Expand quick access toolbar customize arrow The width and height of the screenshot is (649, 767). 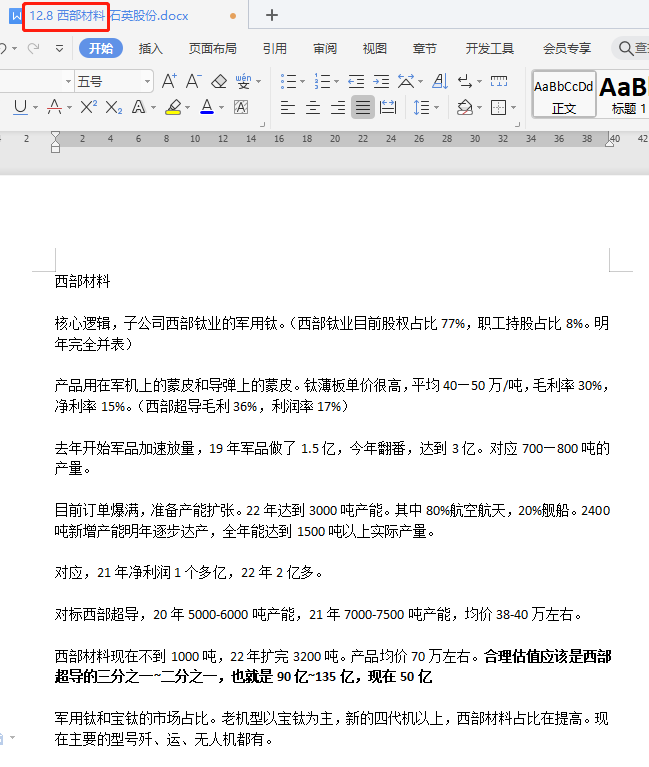(59, 48)
